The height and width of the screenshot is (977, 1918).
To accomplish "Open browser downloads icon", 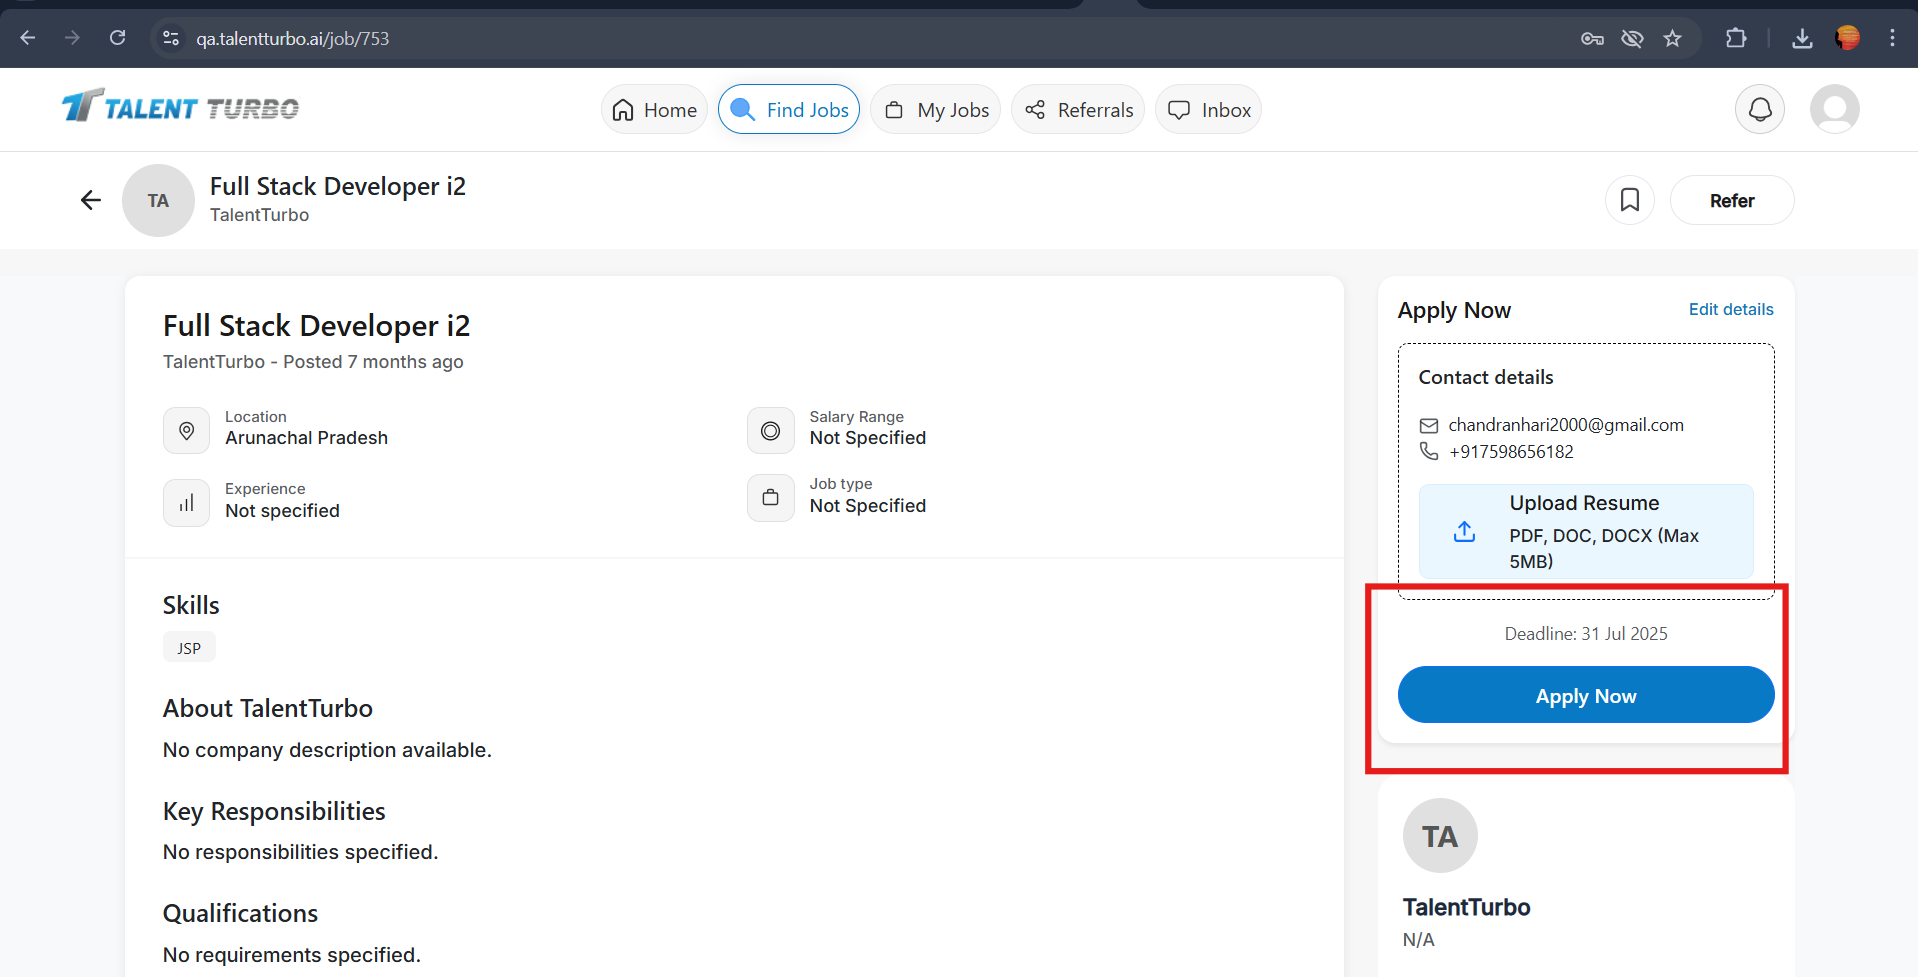I will (x=1802, y=39).
